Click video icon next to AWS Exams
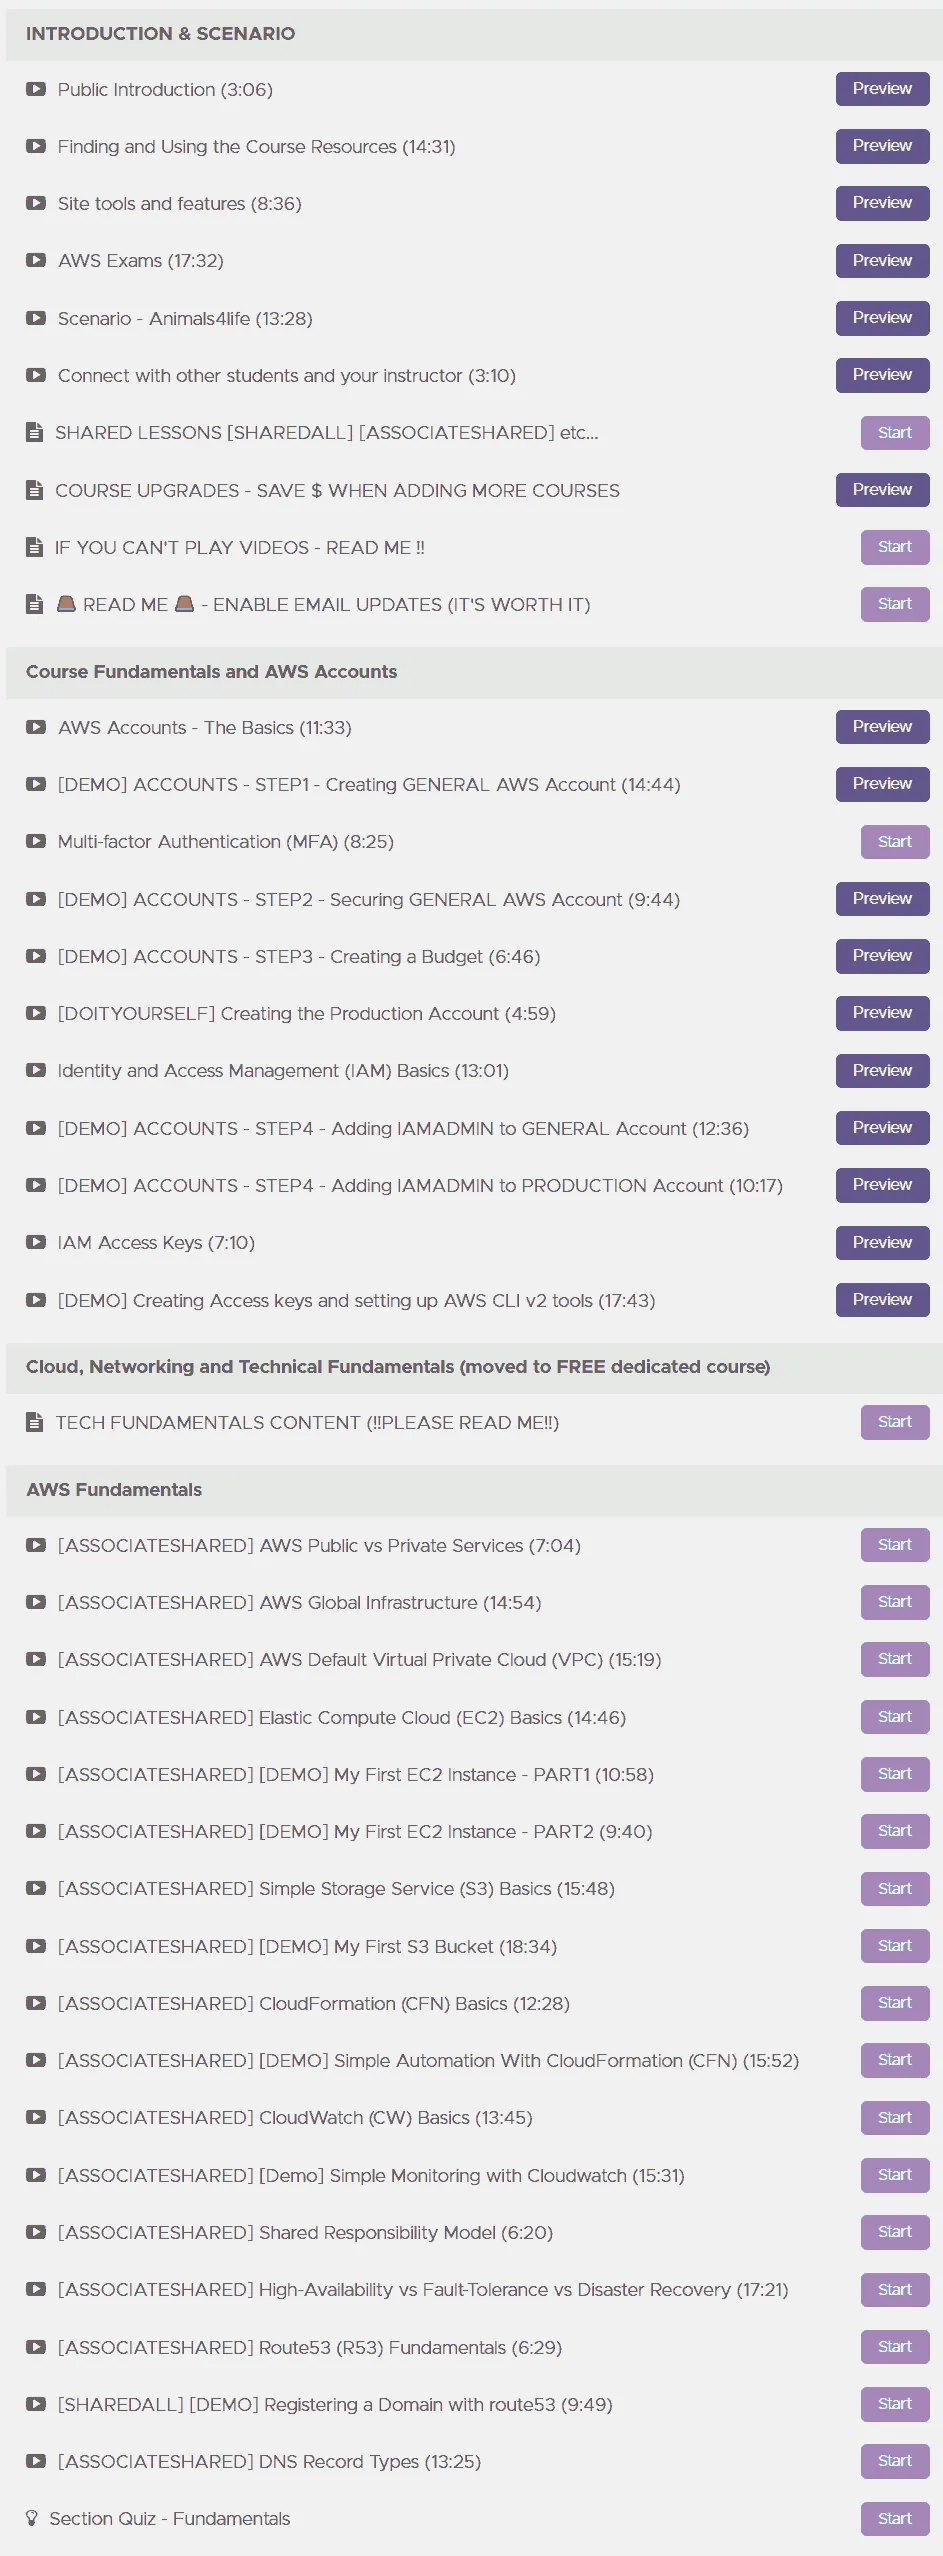This screenshot has height=2556, width=943. (36, 260)
